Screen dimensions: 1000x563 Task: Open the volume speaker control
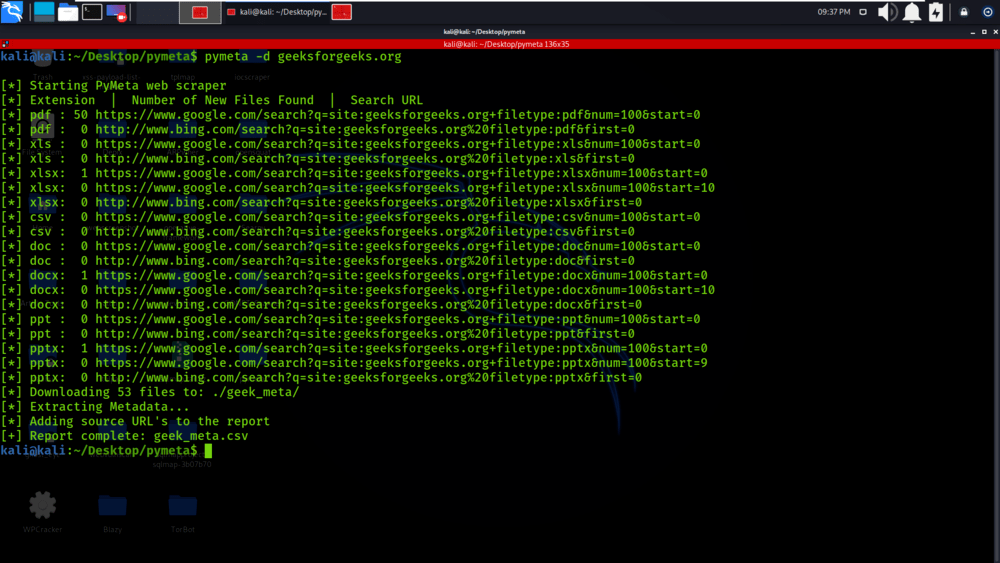coord(887,12)
